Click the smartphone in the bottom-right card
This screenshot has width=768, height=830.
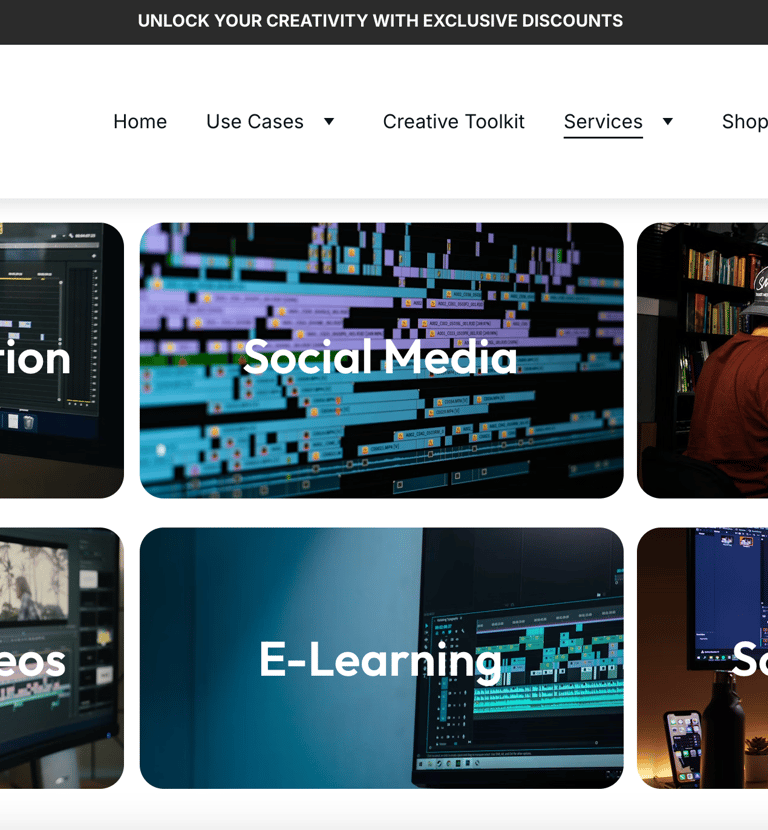tap(685, 746)
